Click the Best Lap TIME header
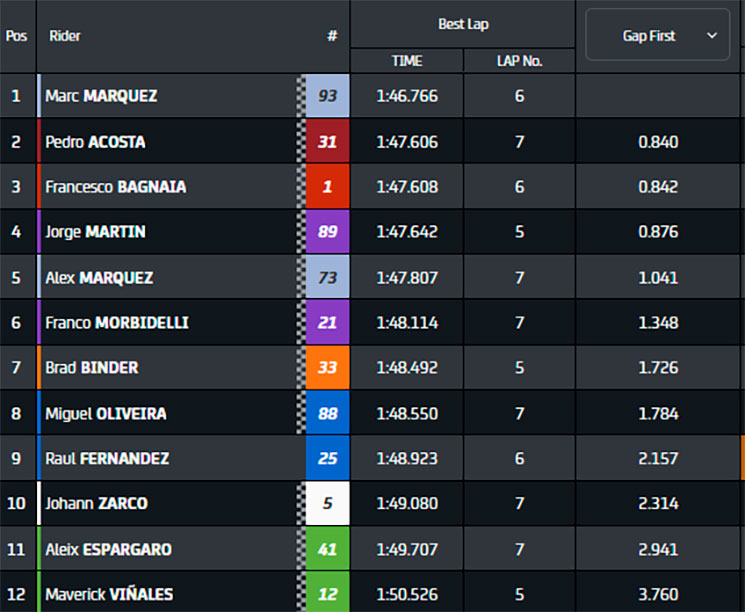 [x=407, y=61]
